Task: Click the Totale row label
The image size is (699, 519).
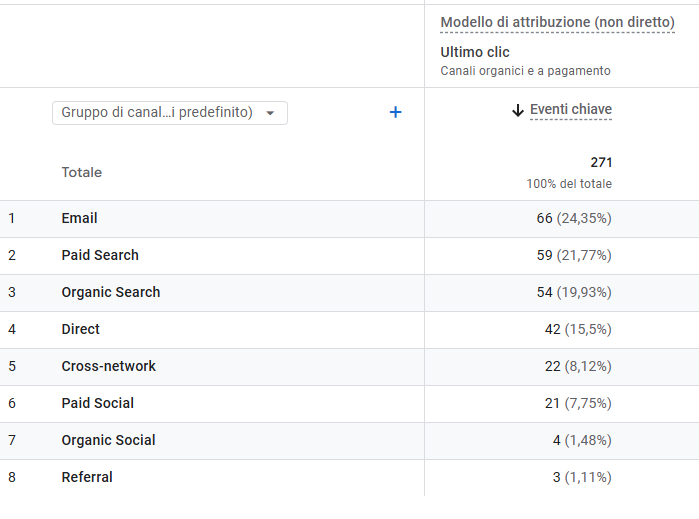Action: [81, 172]
